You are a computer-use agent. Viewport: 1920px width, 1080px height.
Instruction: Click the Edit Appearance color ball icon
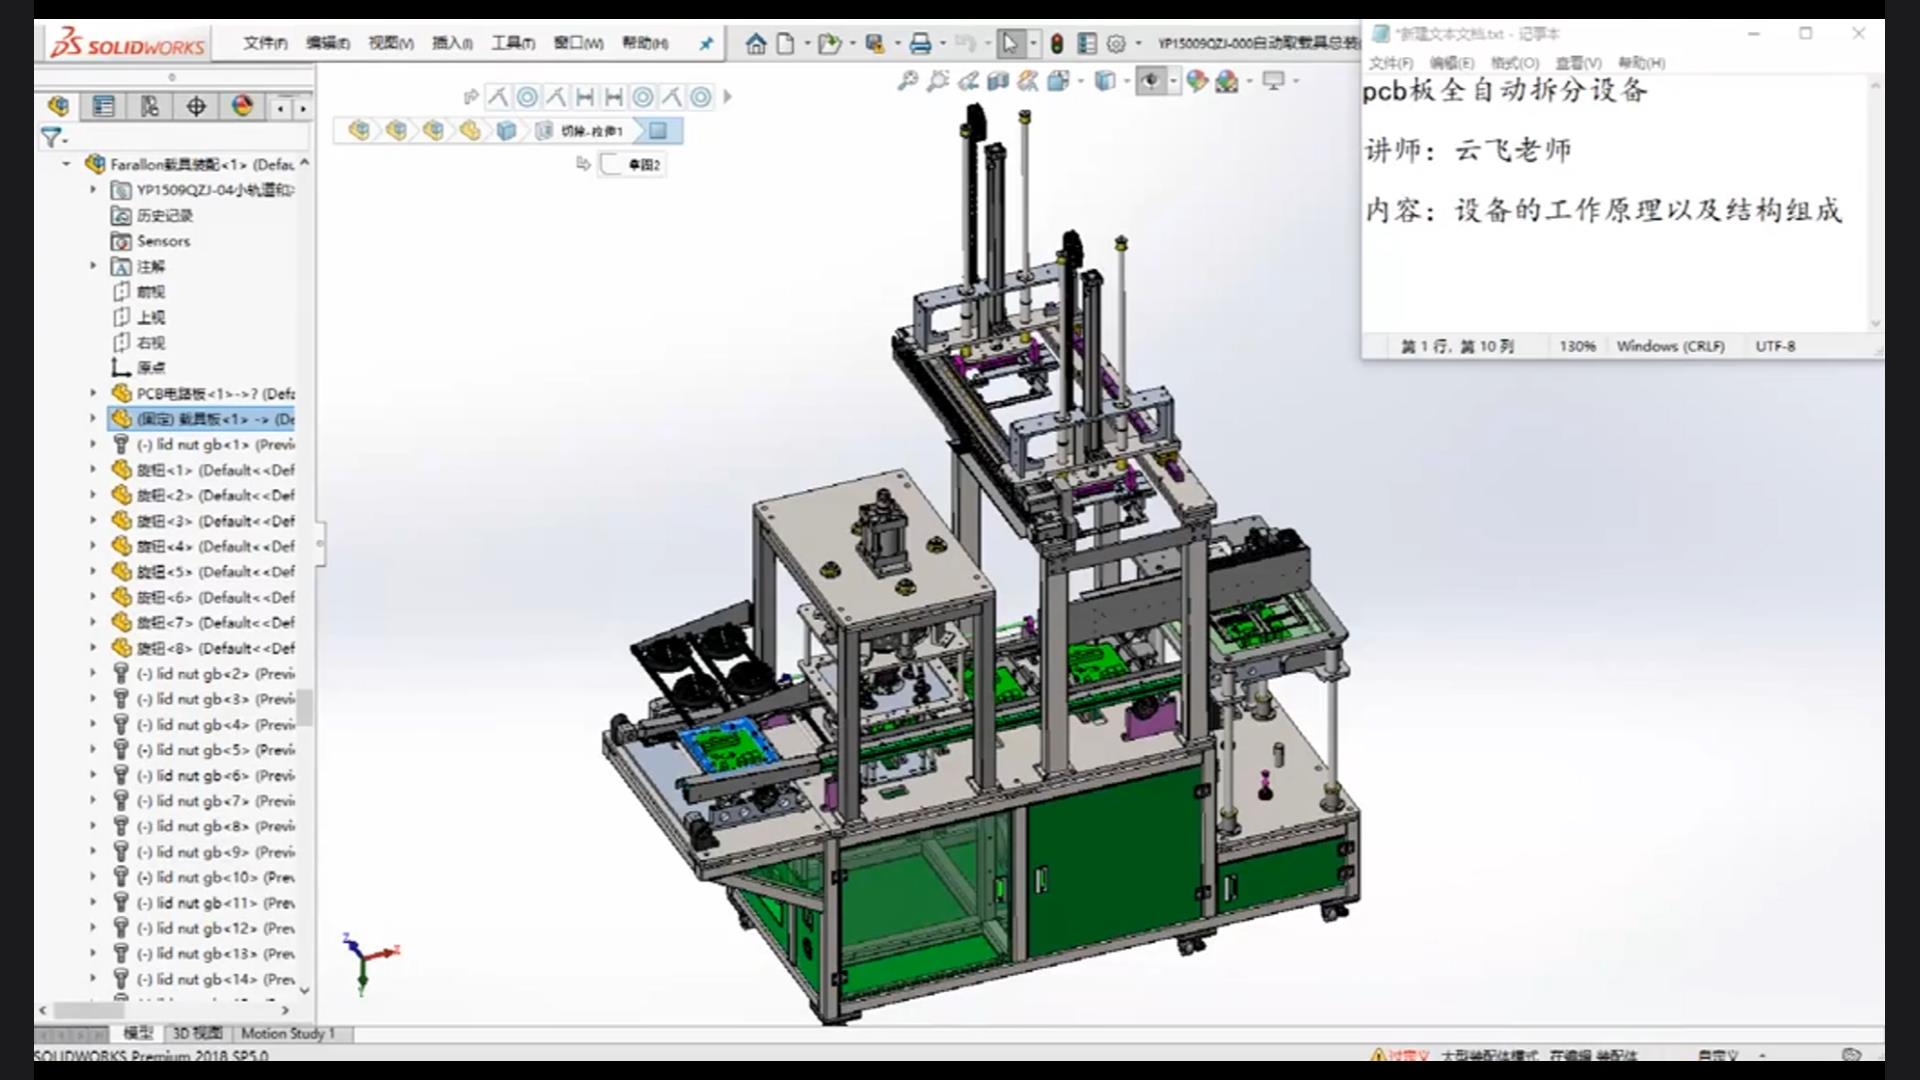(x=1197, y=81)
